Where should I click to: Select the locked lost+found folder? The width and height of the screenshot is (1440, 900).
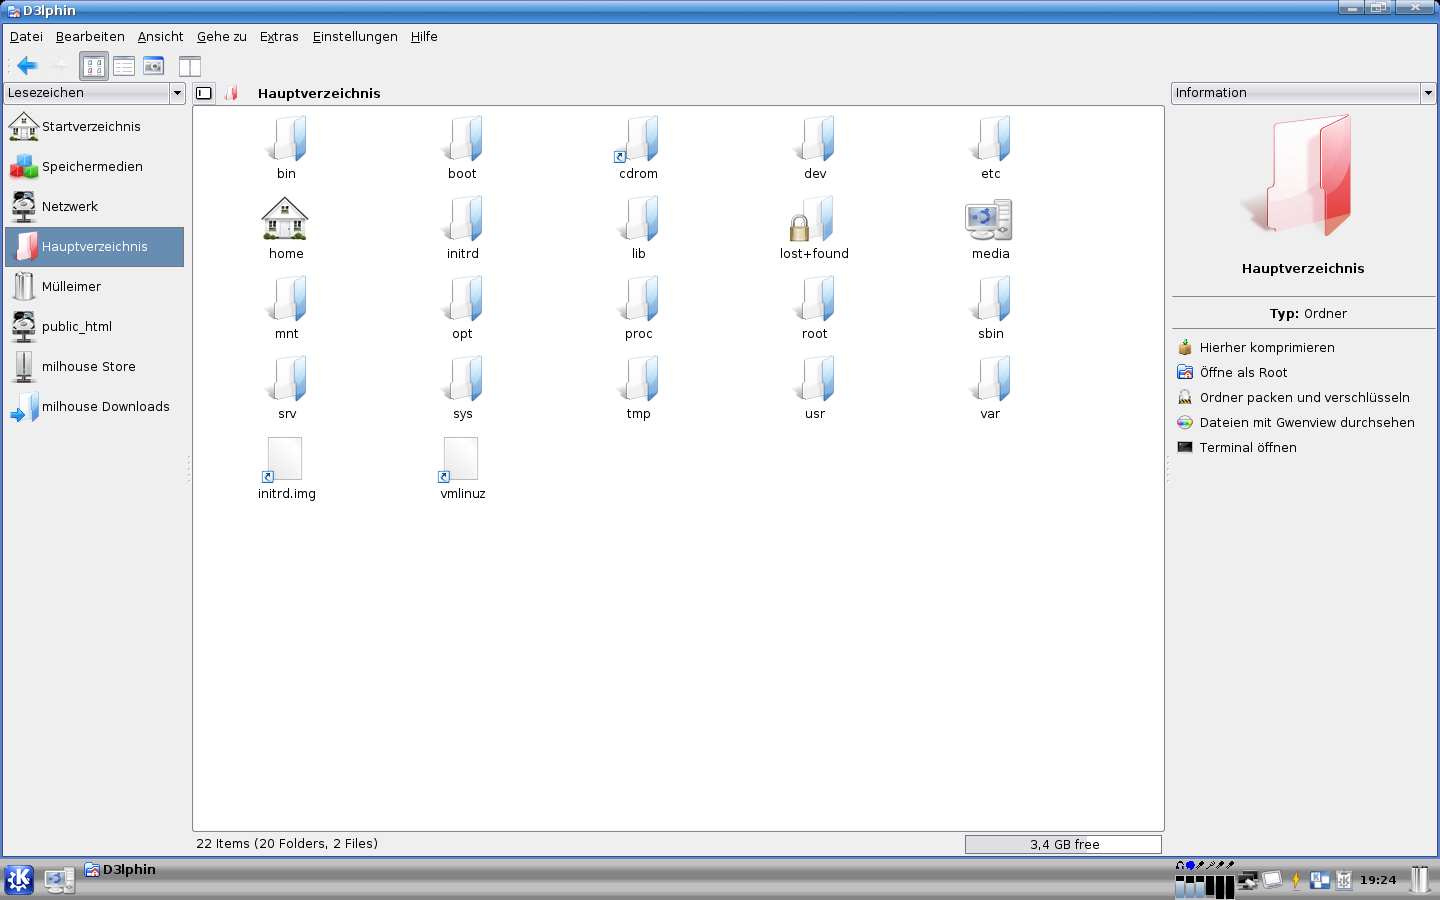(x=814, y=220)
